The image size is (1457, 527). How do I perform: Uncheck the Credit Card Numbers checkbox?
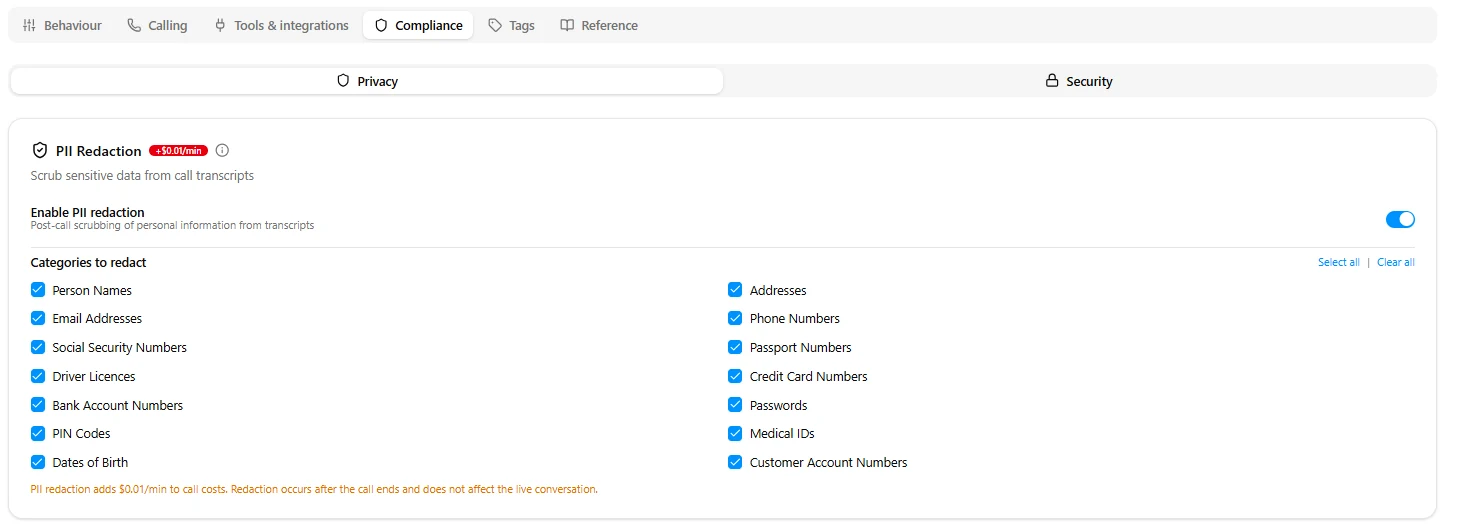[x=735, y=376]
